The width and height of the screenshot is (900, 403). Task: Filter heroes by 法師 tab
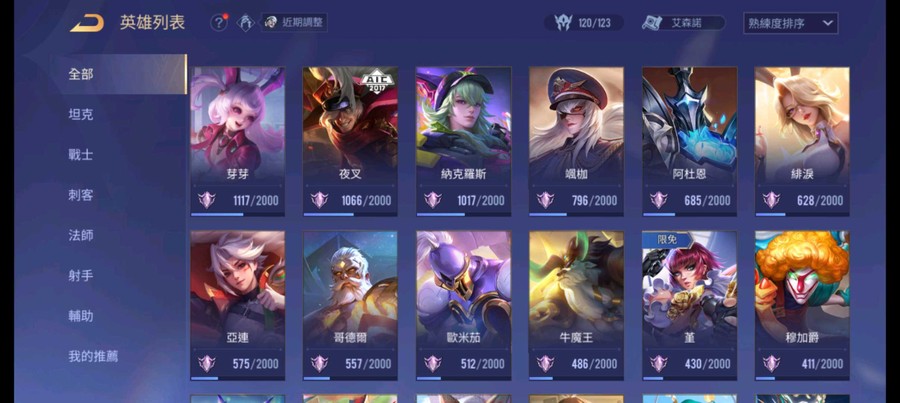(x=81, y=235)
